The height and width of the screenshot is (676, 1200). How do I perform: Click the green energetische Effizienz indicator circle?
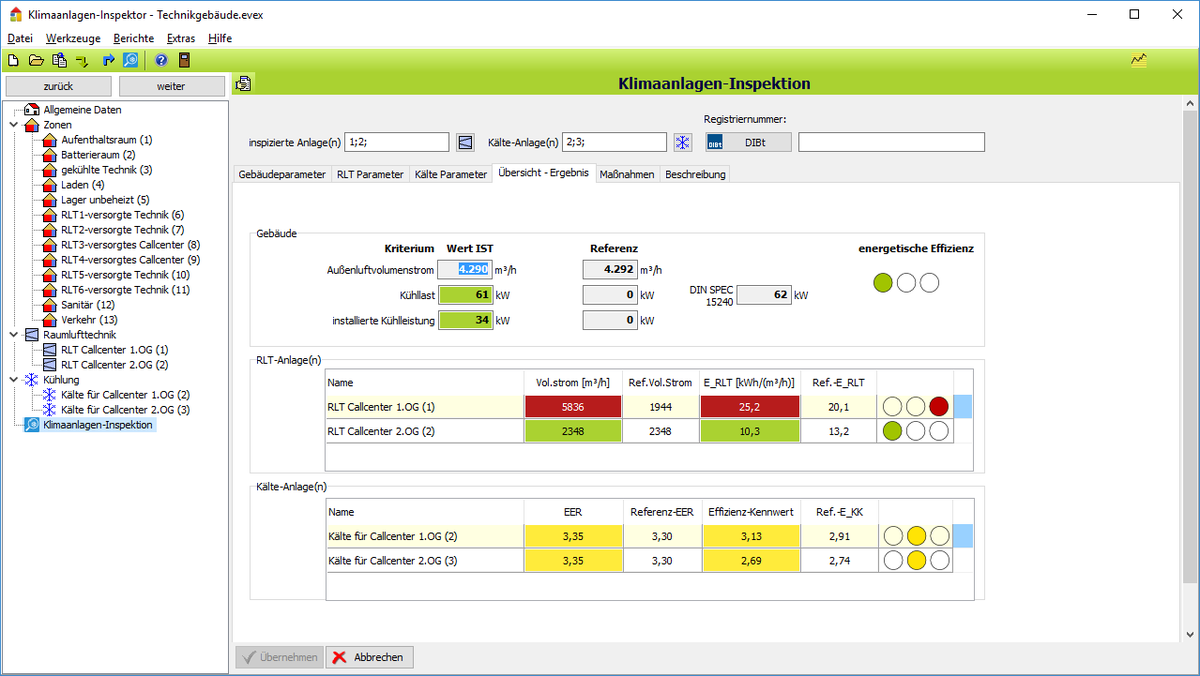882,283
